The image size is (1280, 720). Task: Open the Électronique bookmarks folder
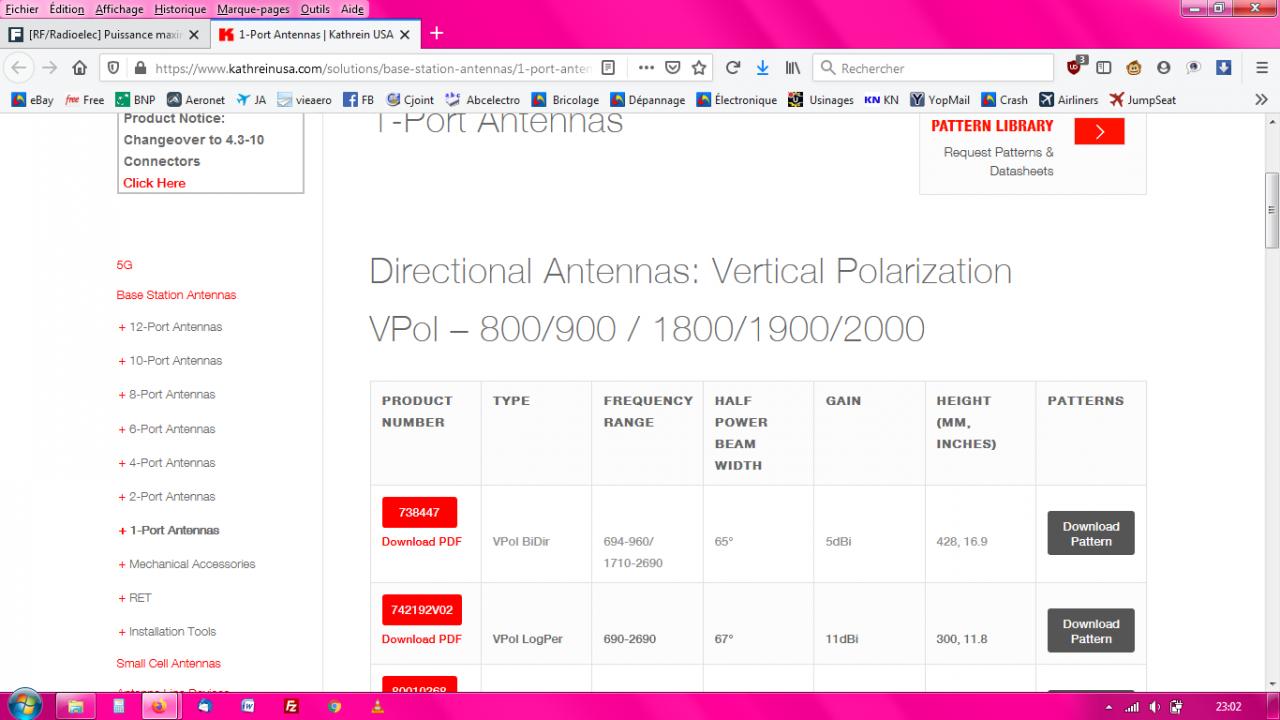[x=737, y=100]
